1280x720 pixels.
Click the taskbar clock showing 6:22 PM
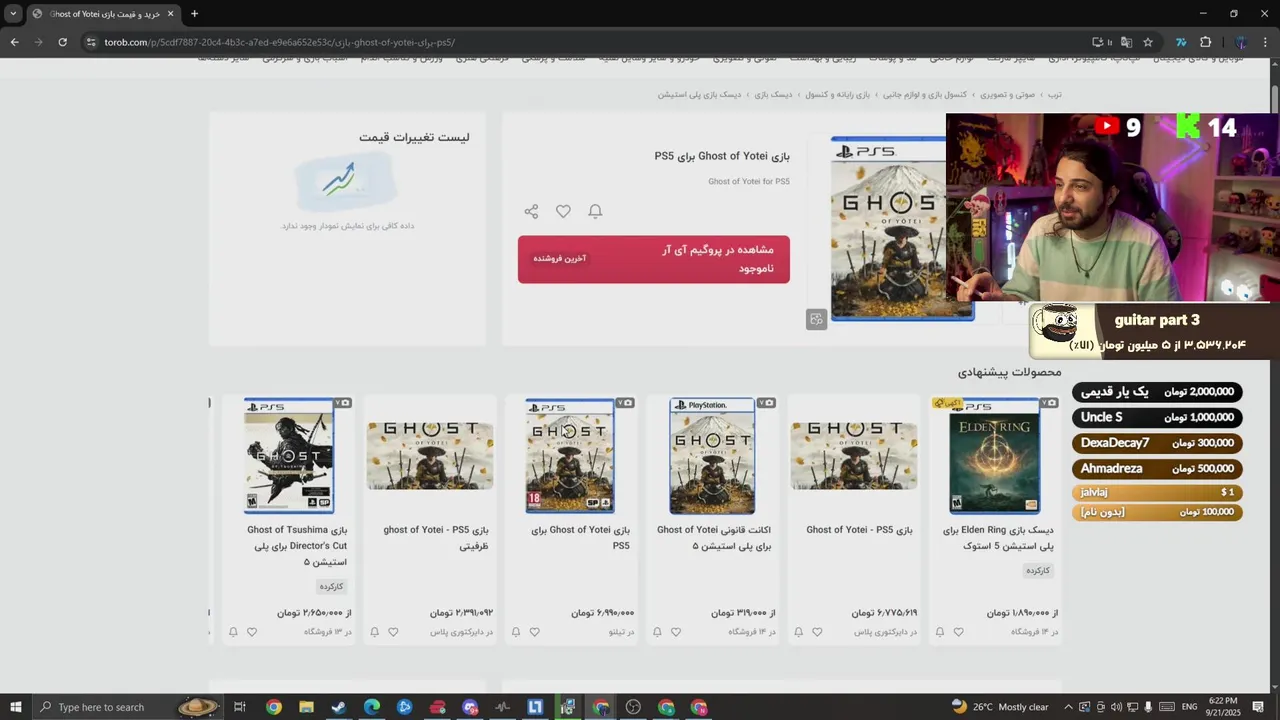(x=1224, y=707)
